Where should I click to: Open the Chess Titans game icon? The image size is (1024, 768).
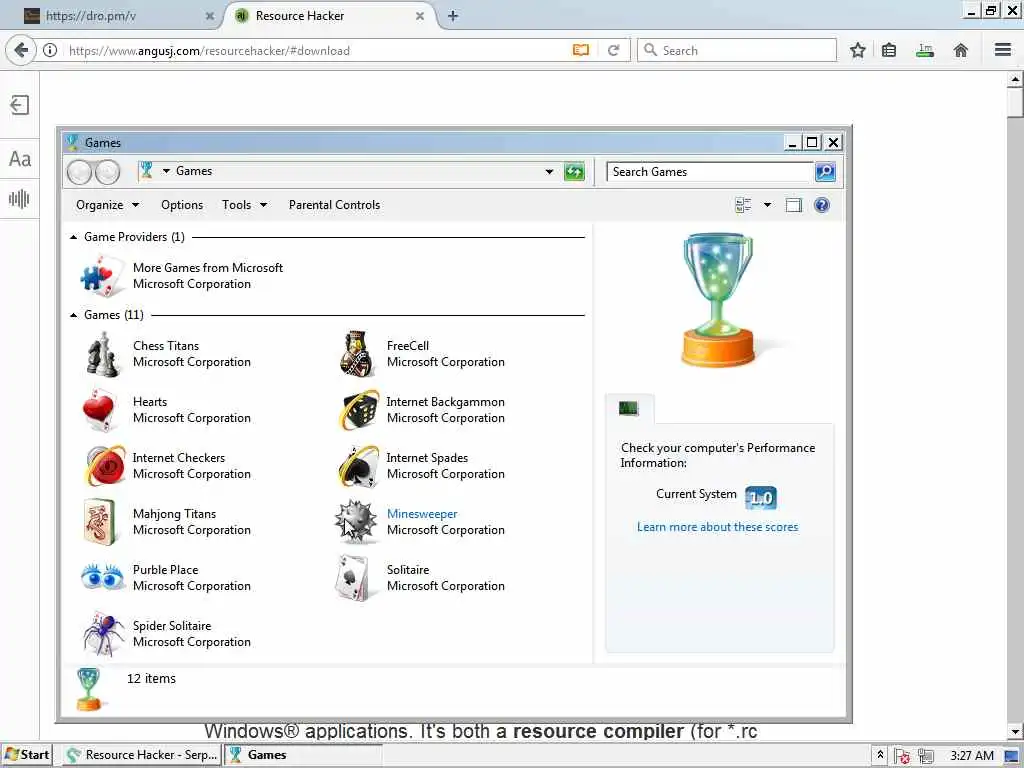point(103,355)
